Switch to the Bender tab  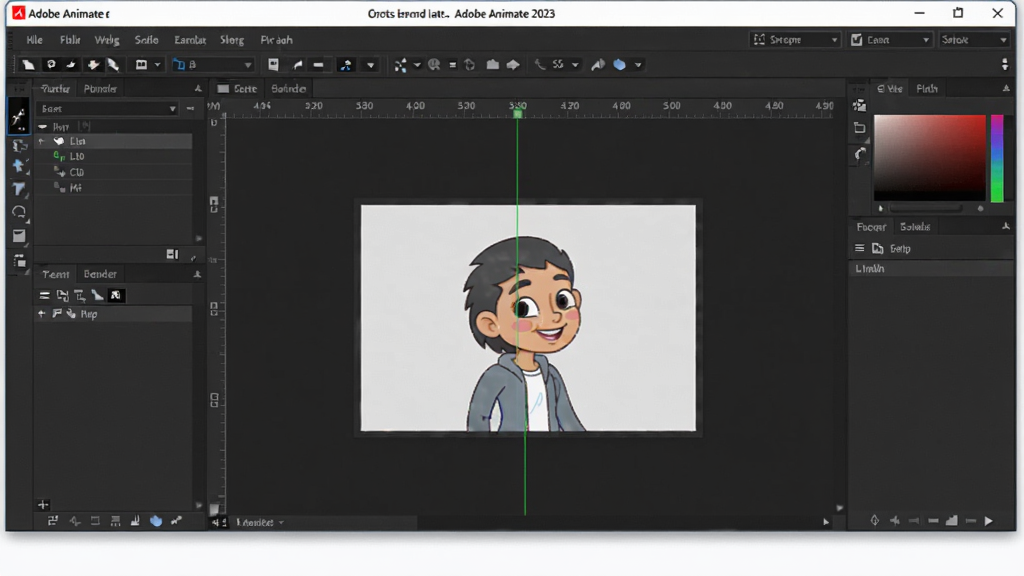coord(100,274)
